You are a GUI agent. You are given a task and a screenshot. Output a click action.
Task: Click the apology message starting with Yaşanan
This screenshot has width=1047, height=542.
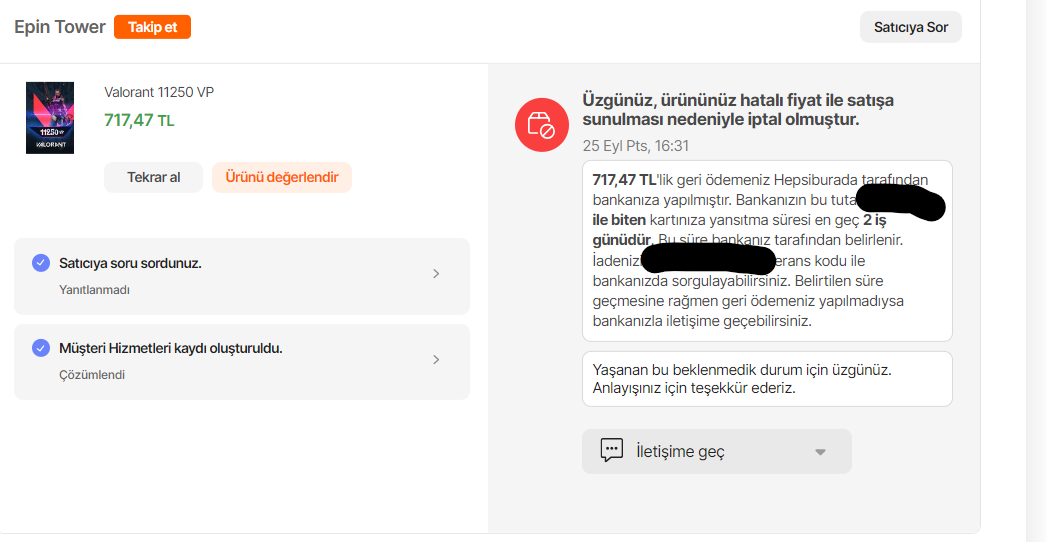pyautogui.click(x=766, y=378)
